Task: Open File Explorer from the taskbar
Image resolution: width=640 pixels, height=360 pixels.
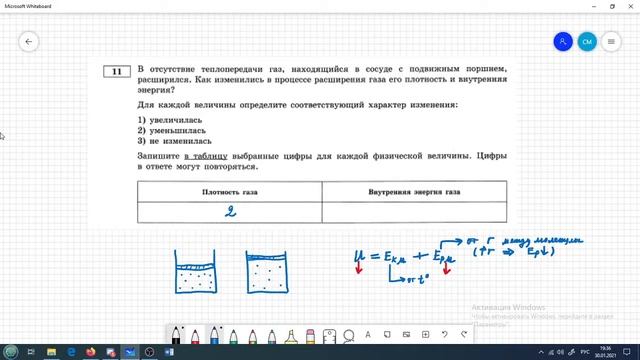Action: tap(51, 352)
